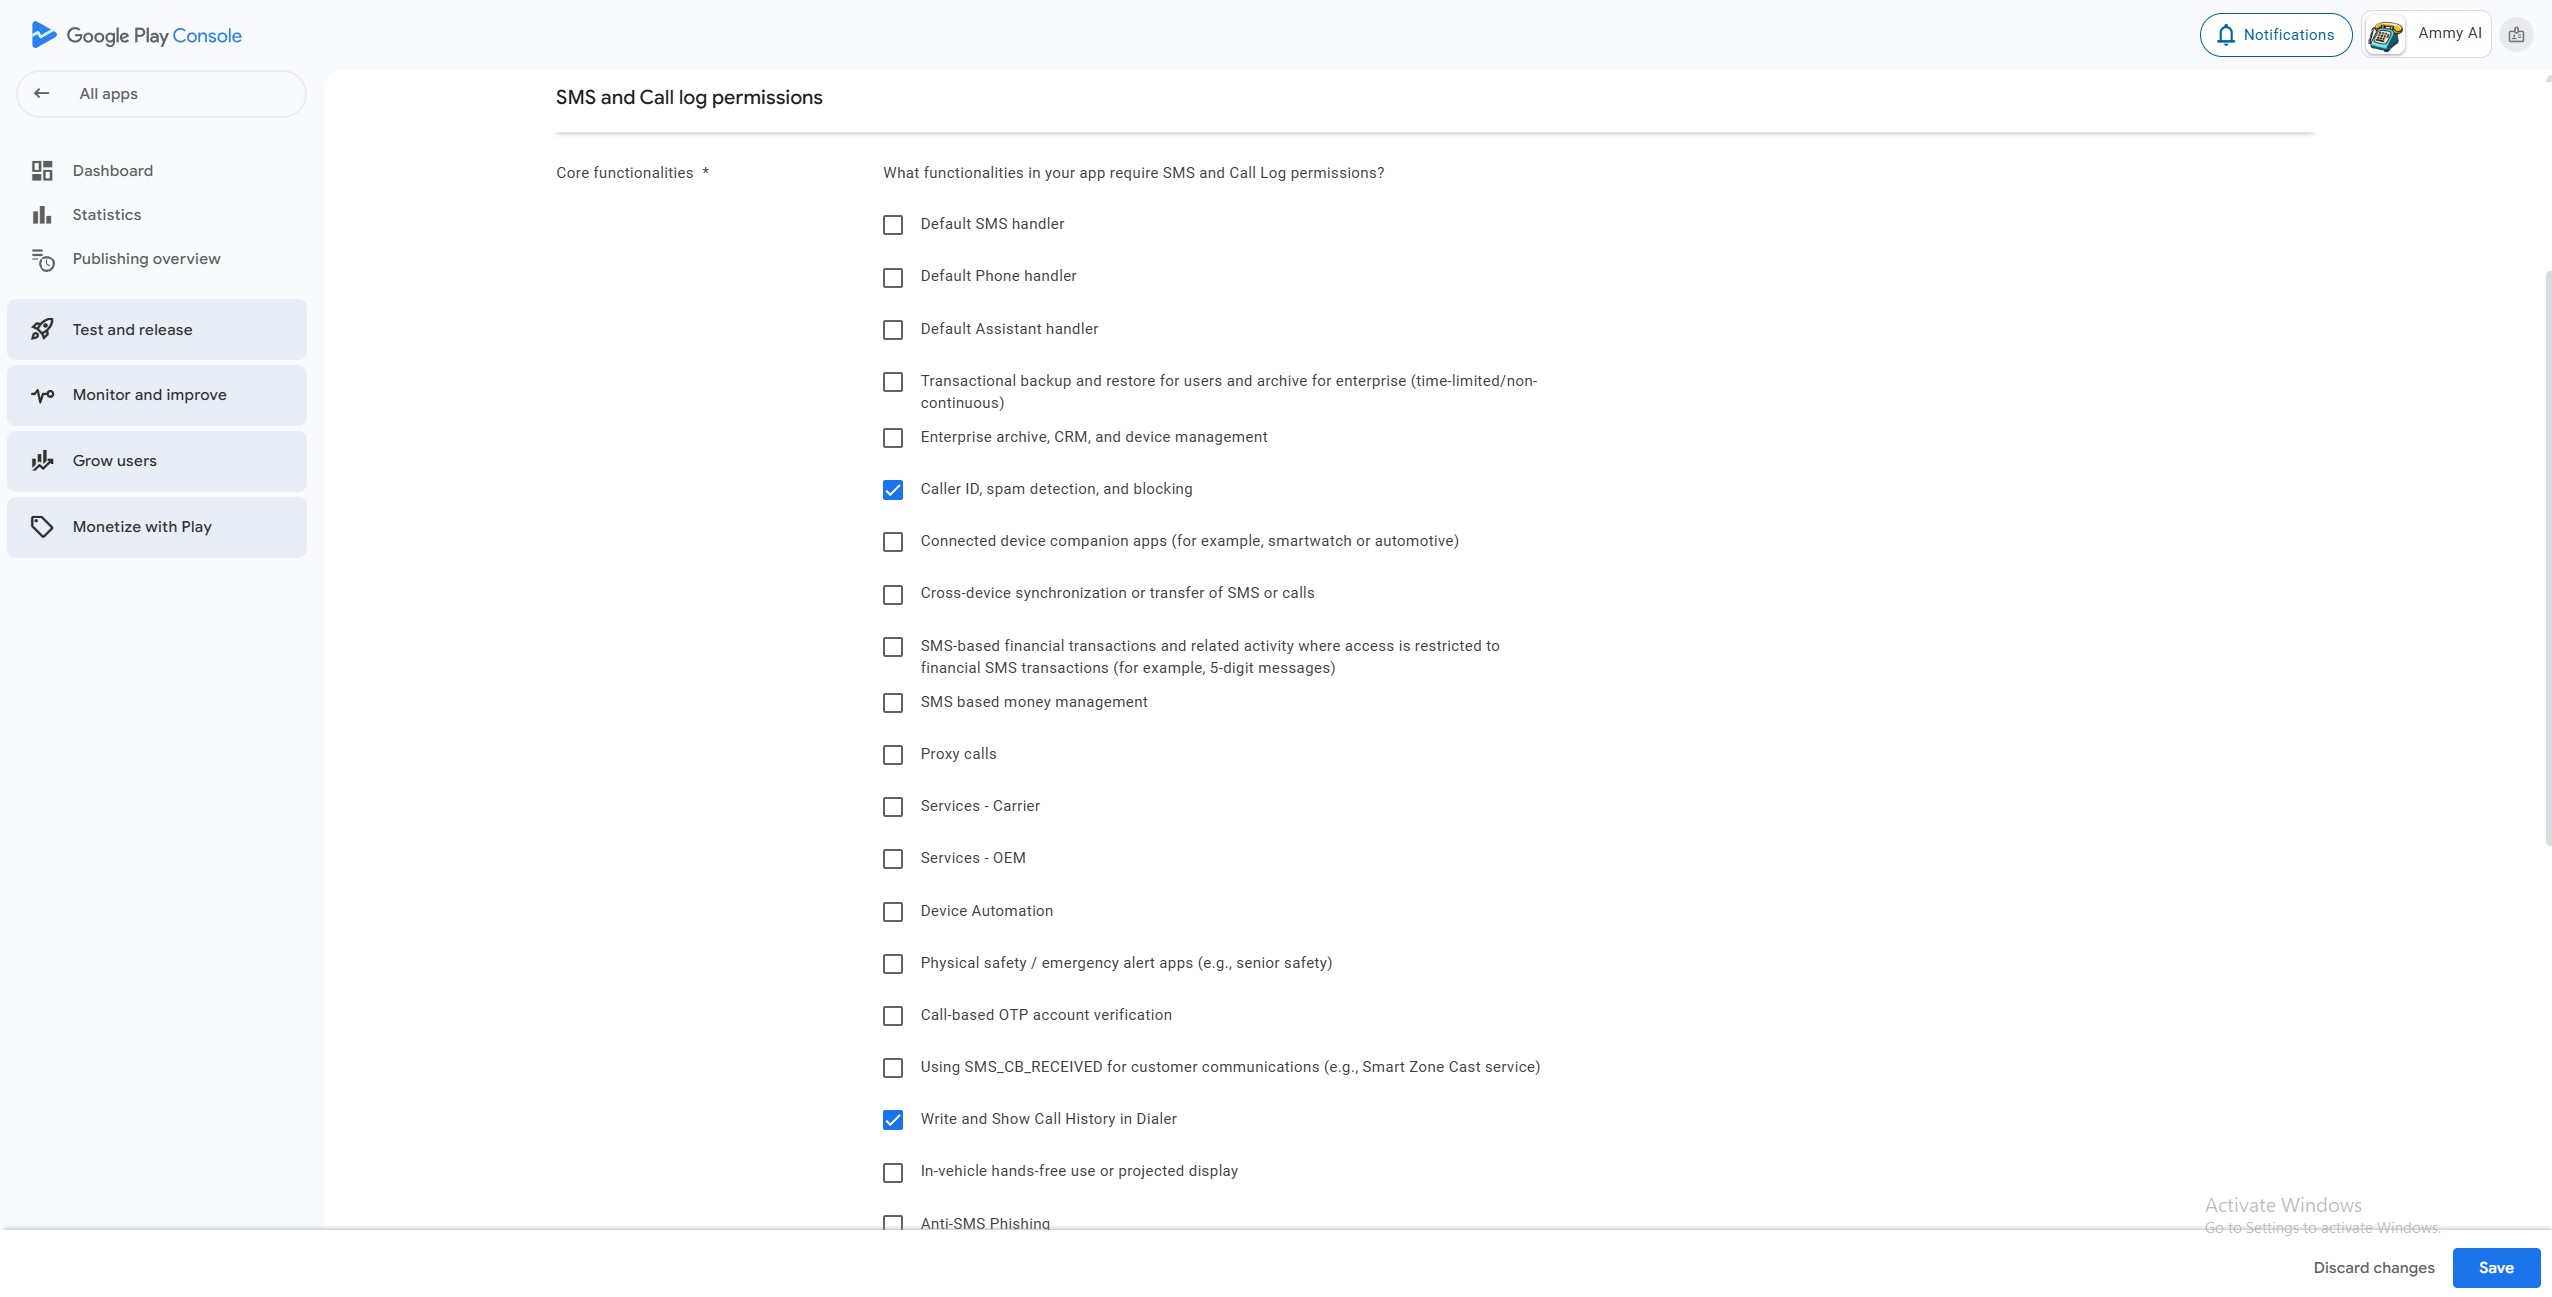2552x1297 pixels.
Task: Click Discard changes
Action: (2373, 1268)
